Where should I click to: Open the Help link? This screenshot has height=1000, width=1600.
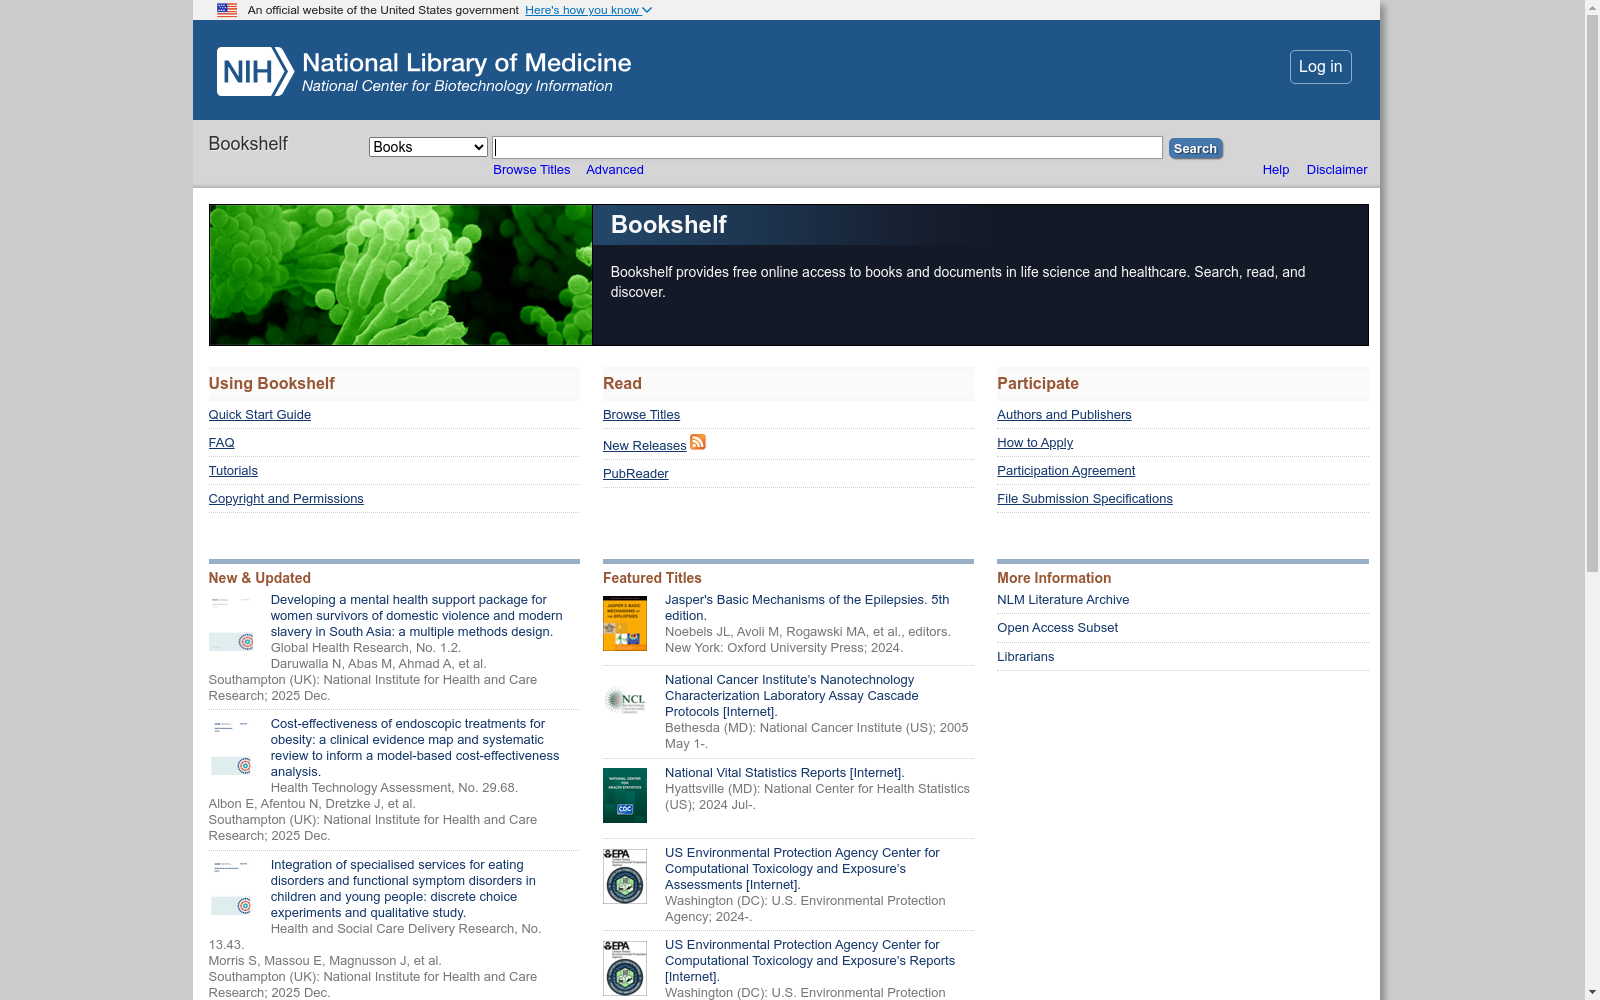pos(1276,170)
